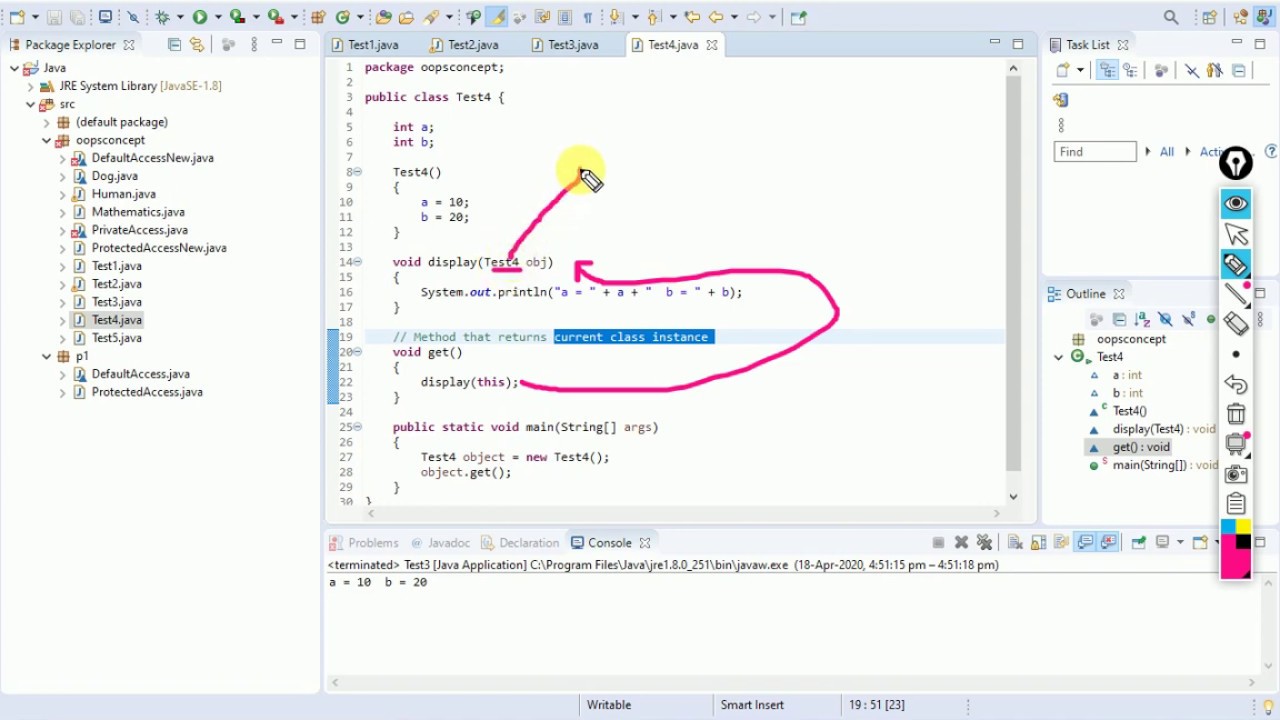Click the Collapse All icon in Package Explorer
1280x720 pixels.
(175, 44)
